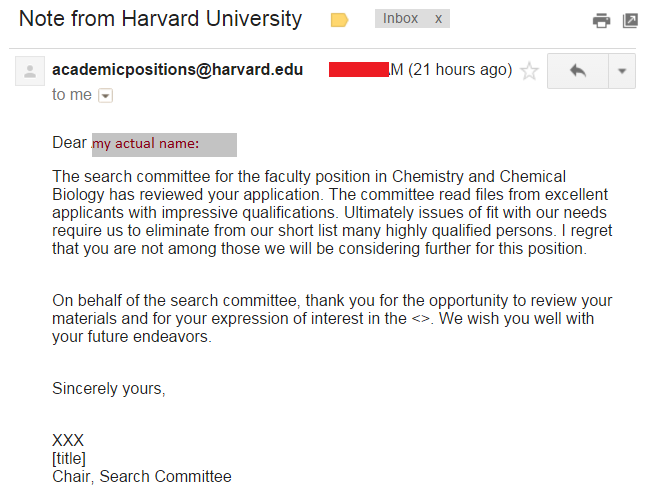Print this email using the printer icon
The height and width of the screenshot is (503, 652).
click(x=601, y=20)
